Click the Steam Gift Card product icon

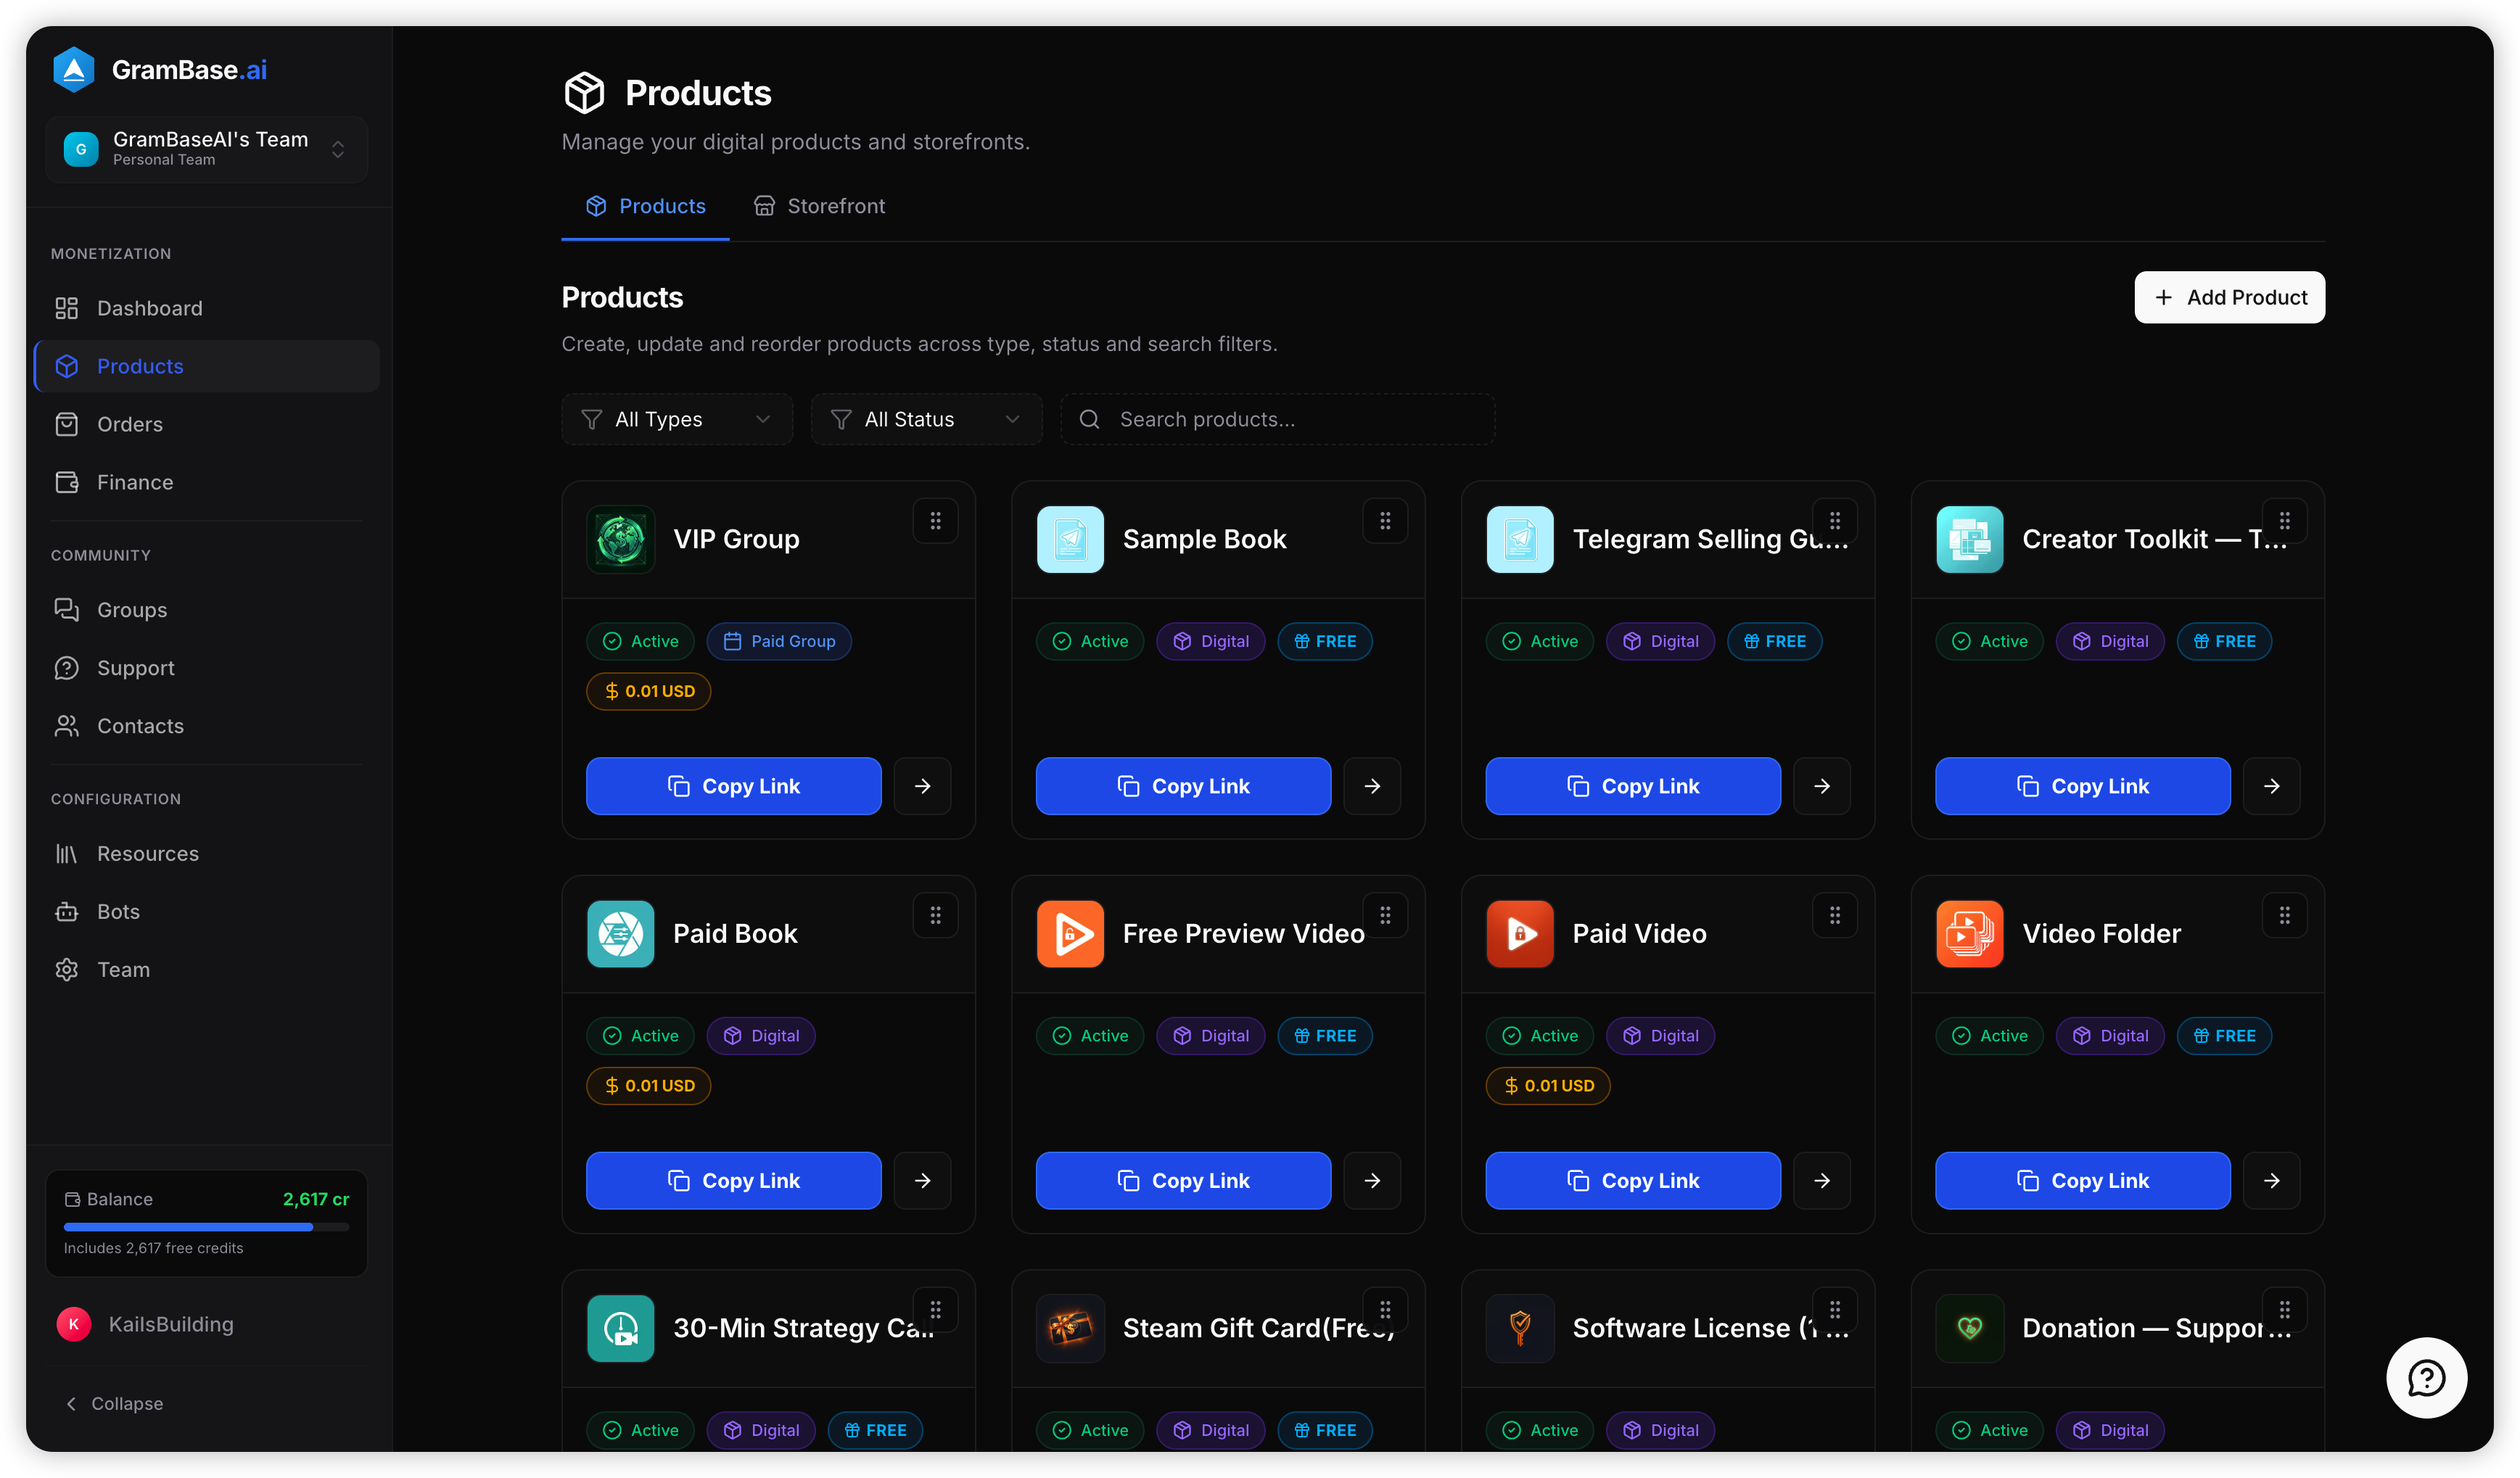pos(1070,1329)
